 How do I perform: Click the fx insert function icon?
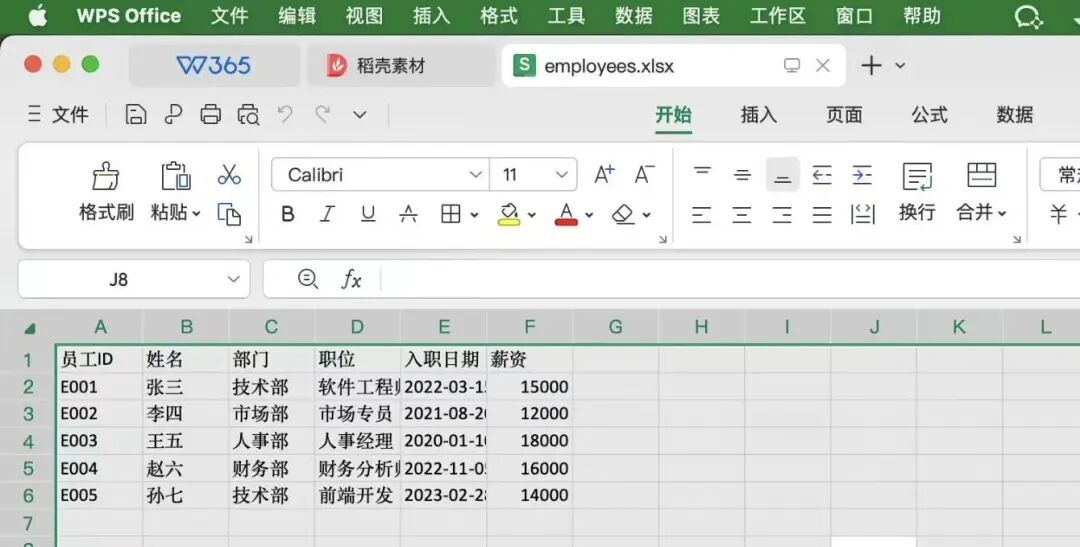coord(351,279)
